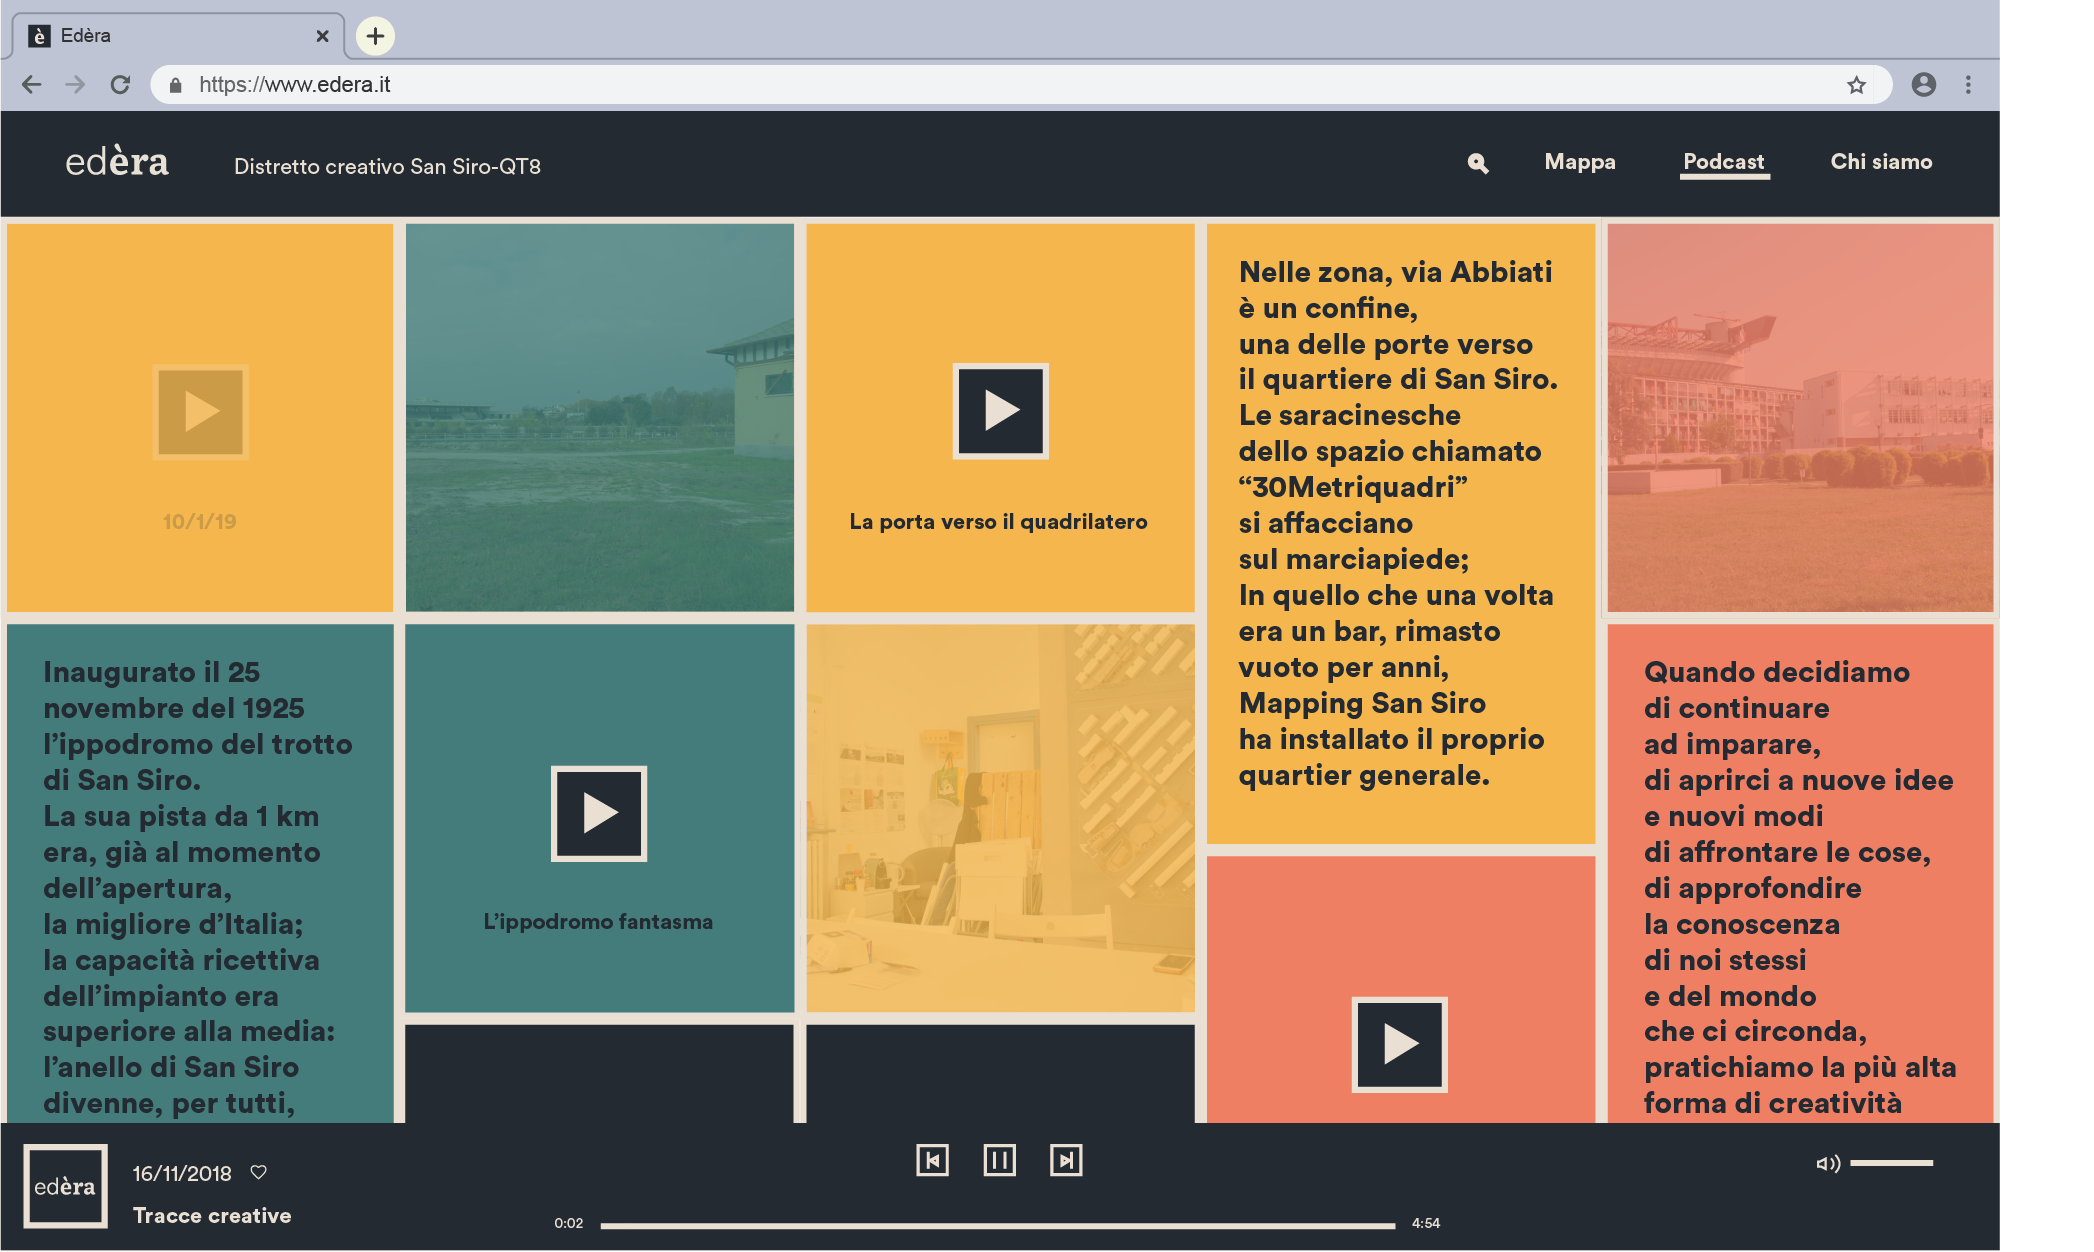
Task: Open the hippodrome photo tile
Action: pos(599,417)
